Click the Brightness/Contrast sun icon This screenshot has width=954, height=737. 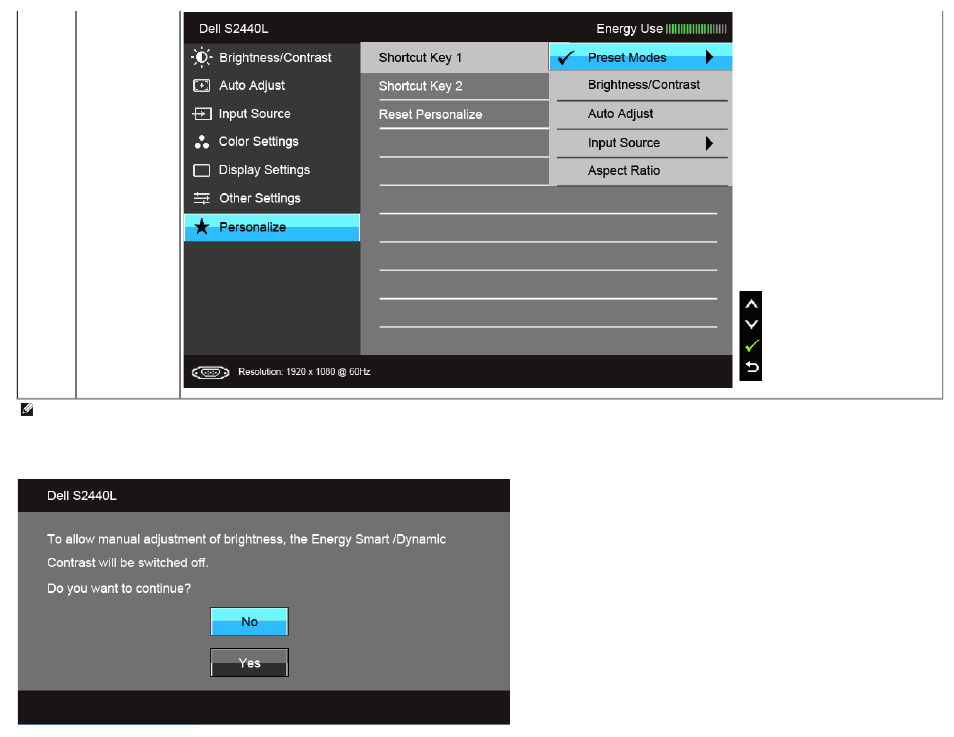click(201, 58)
